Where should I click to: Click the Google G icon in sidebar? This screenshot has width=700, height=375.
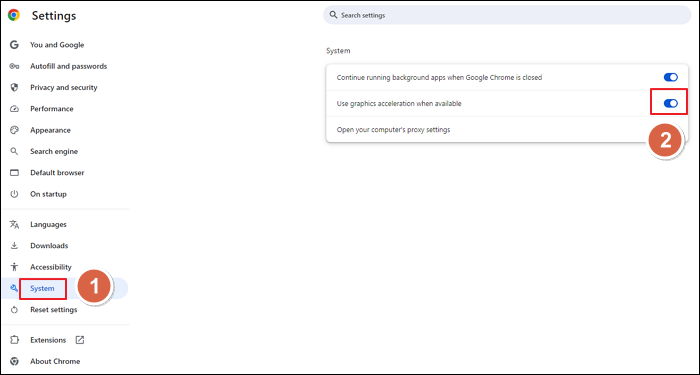click(14, 45)
